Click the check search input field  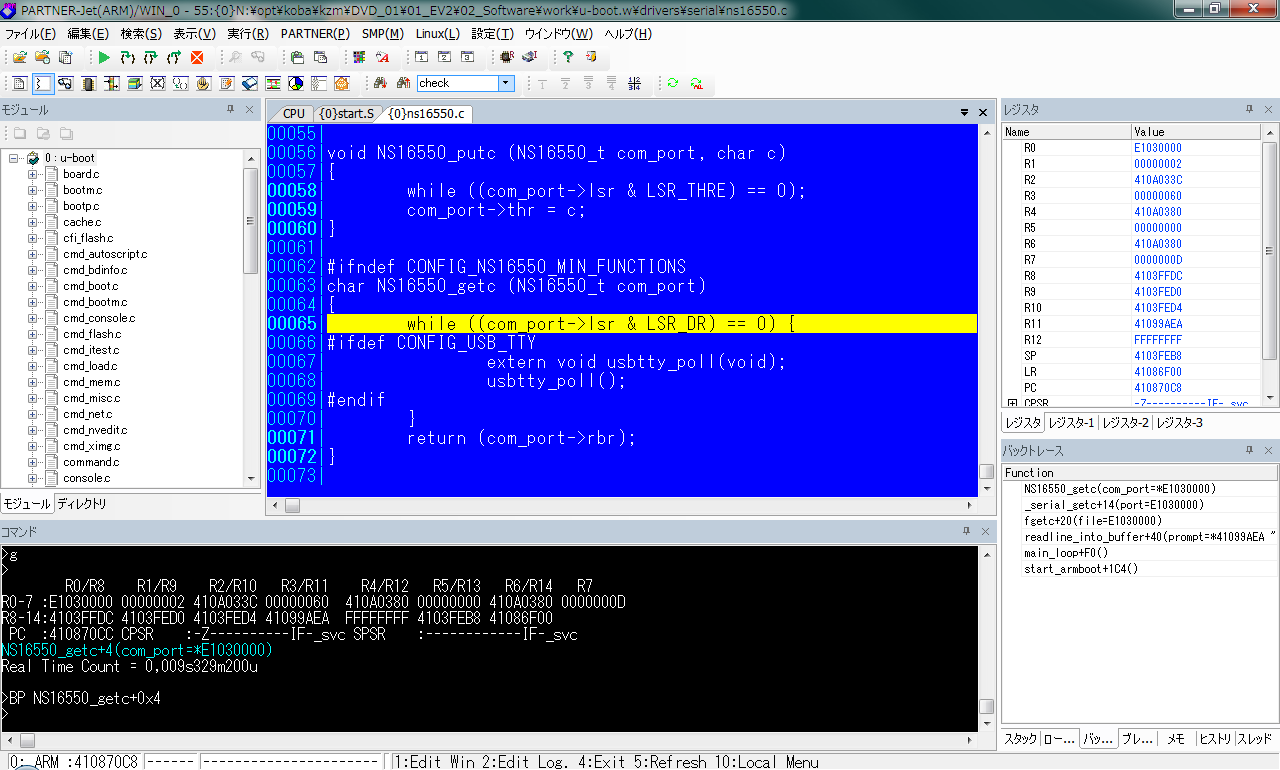(457, 84)
